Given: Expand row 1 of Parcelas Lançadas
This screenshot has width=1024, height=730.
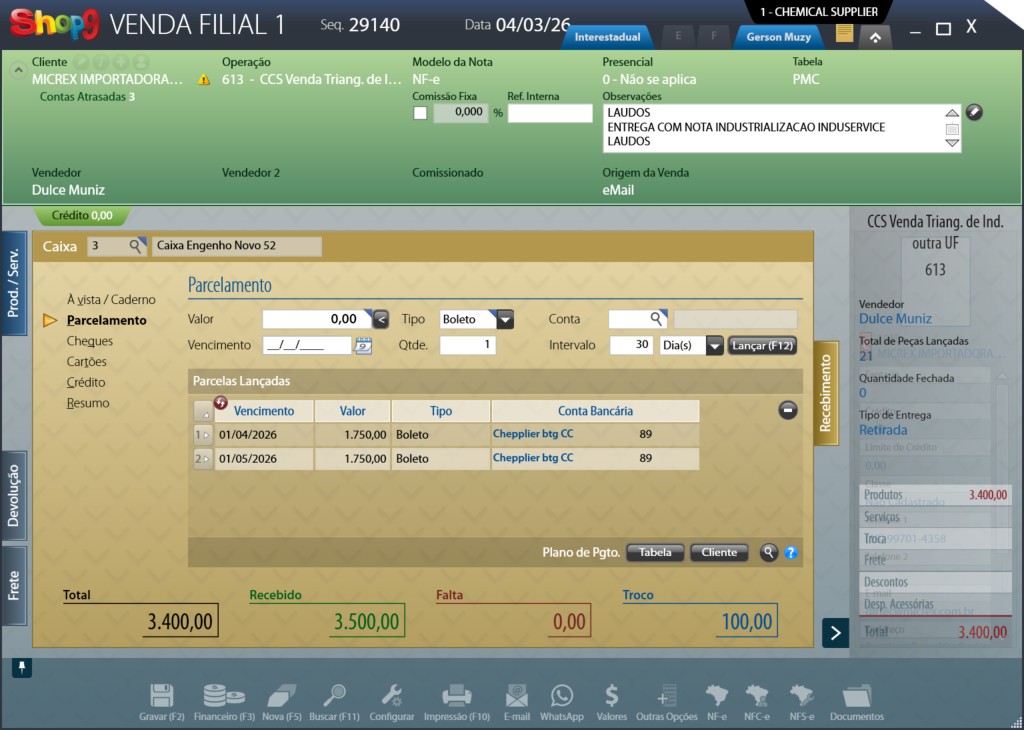Looking at the screenshot, I should [202, 435].
